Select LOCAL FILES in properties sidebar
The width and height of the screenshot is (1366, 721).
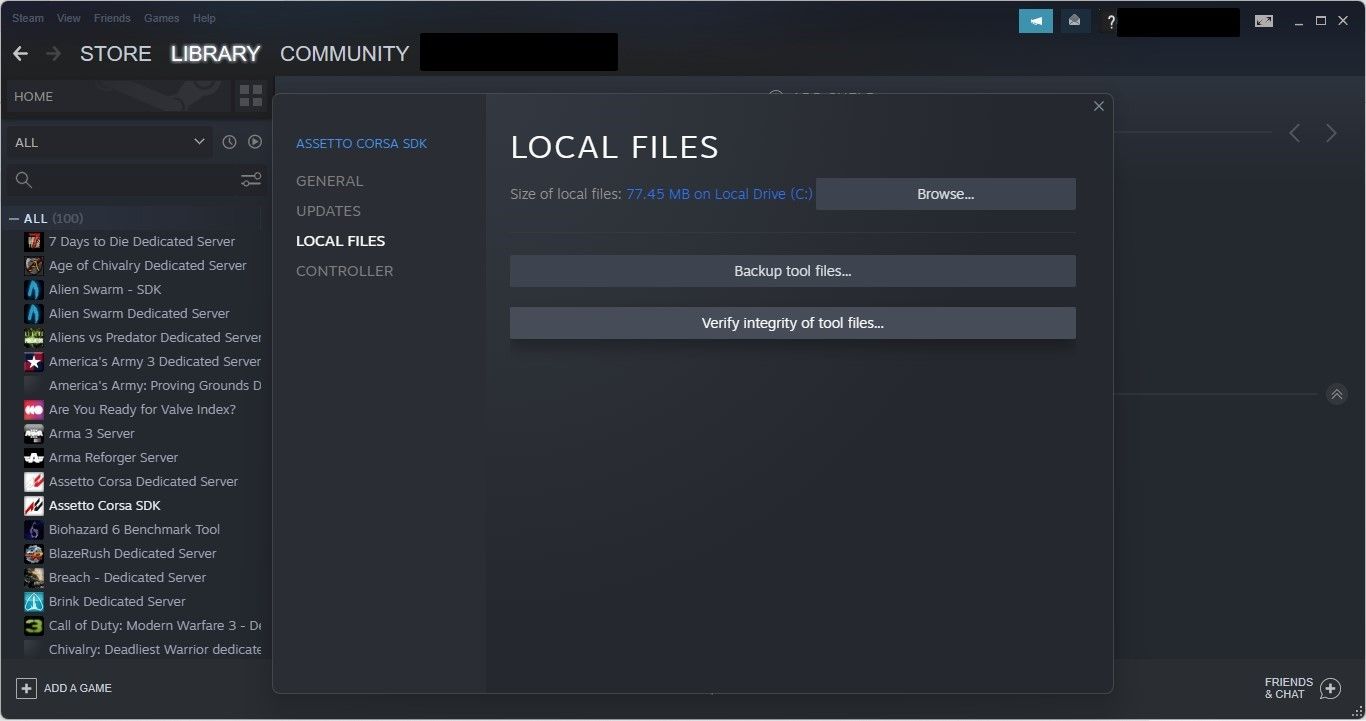pyautogui.click(x=341, y=241)
